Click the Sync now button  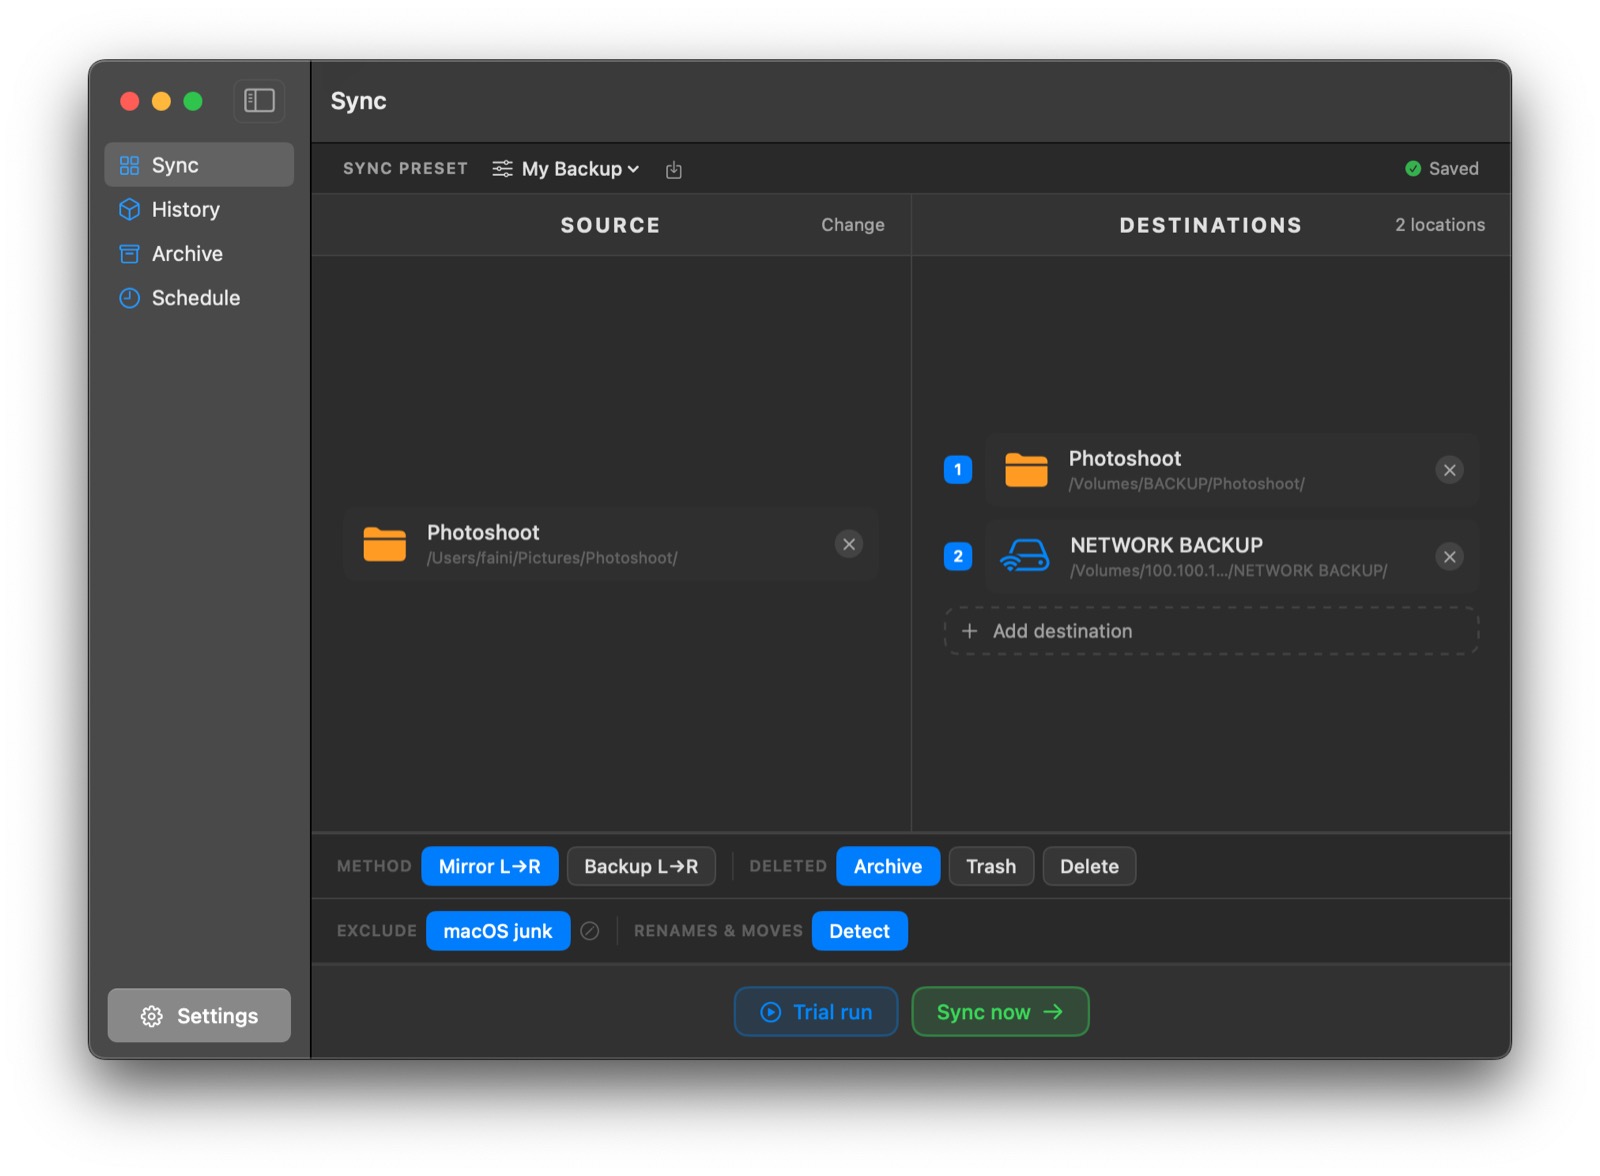pyautogui.click(x=1000, y=1012)
